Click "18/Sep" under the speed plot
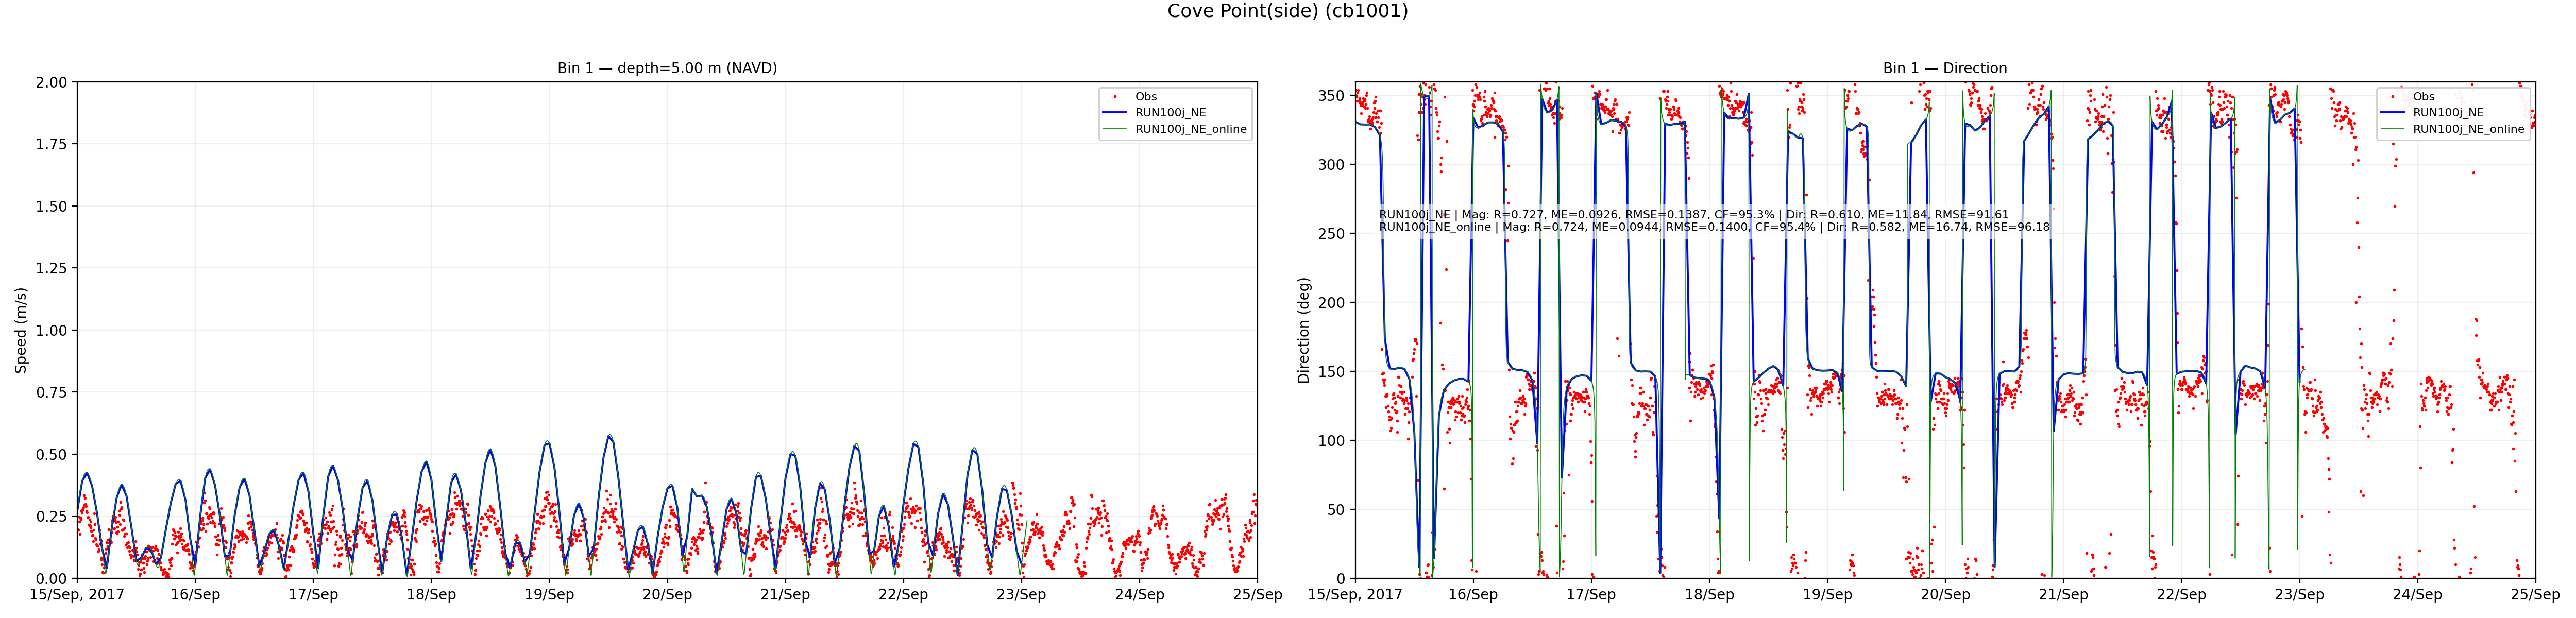This screenshot has width=2576, height=618. pos(431,595)
